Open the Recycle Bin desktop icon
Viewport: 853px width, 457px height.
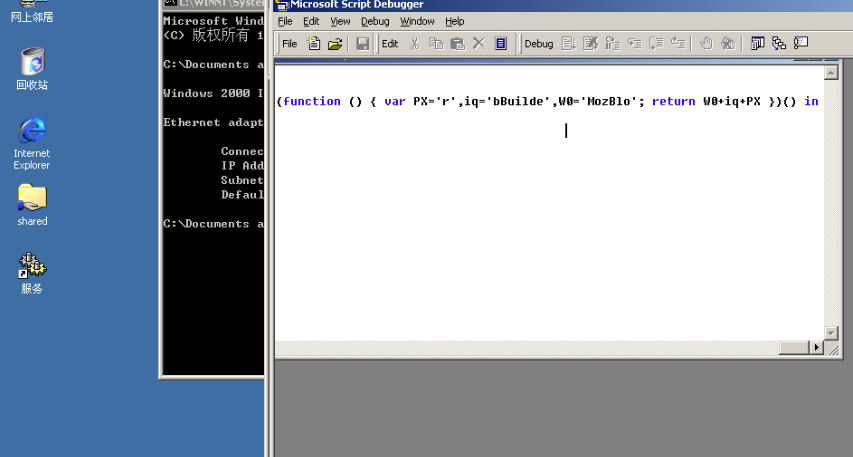click(32, 69)
